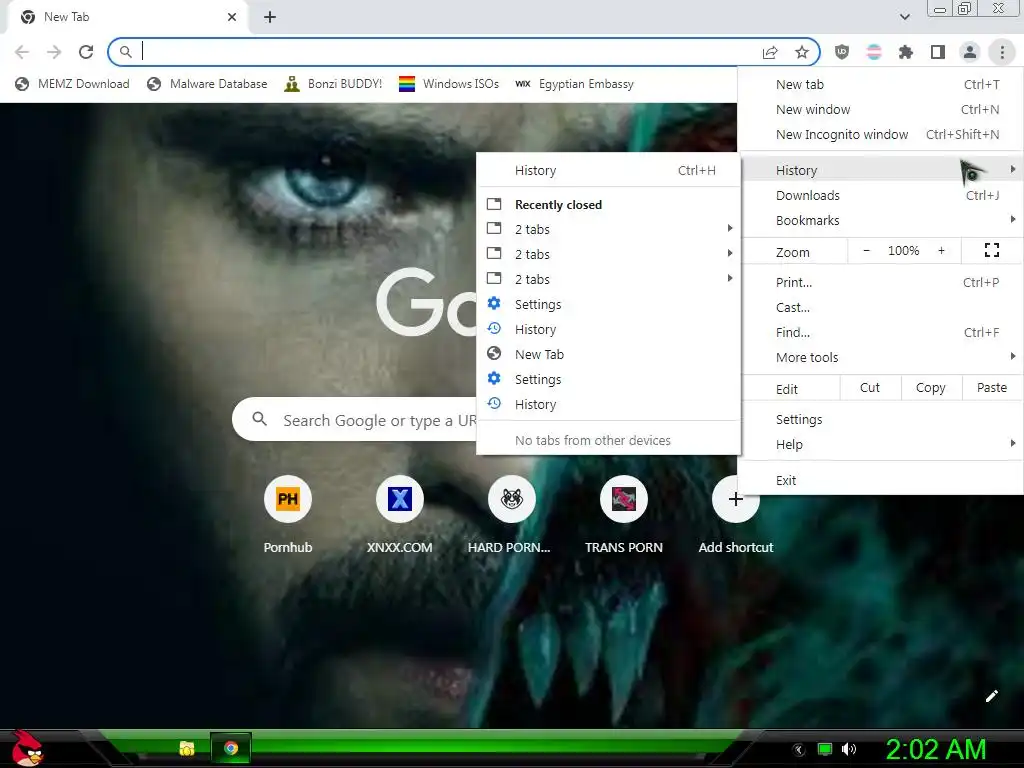Reopen the first Settings entry in recently closed
The image size is (1024, 768).
[x=609, y=304]
